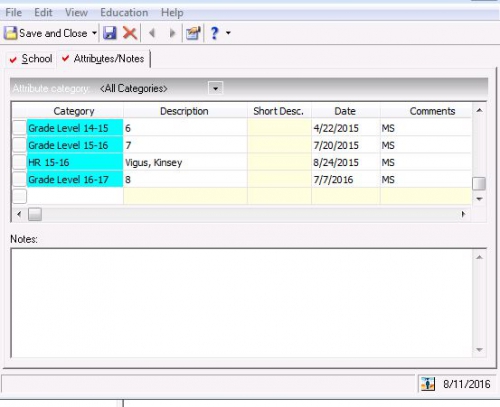Click the HR 15-16 category cell
This screenshot has height=407, width=500.
[75, 162]
